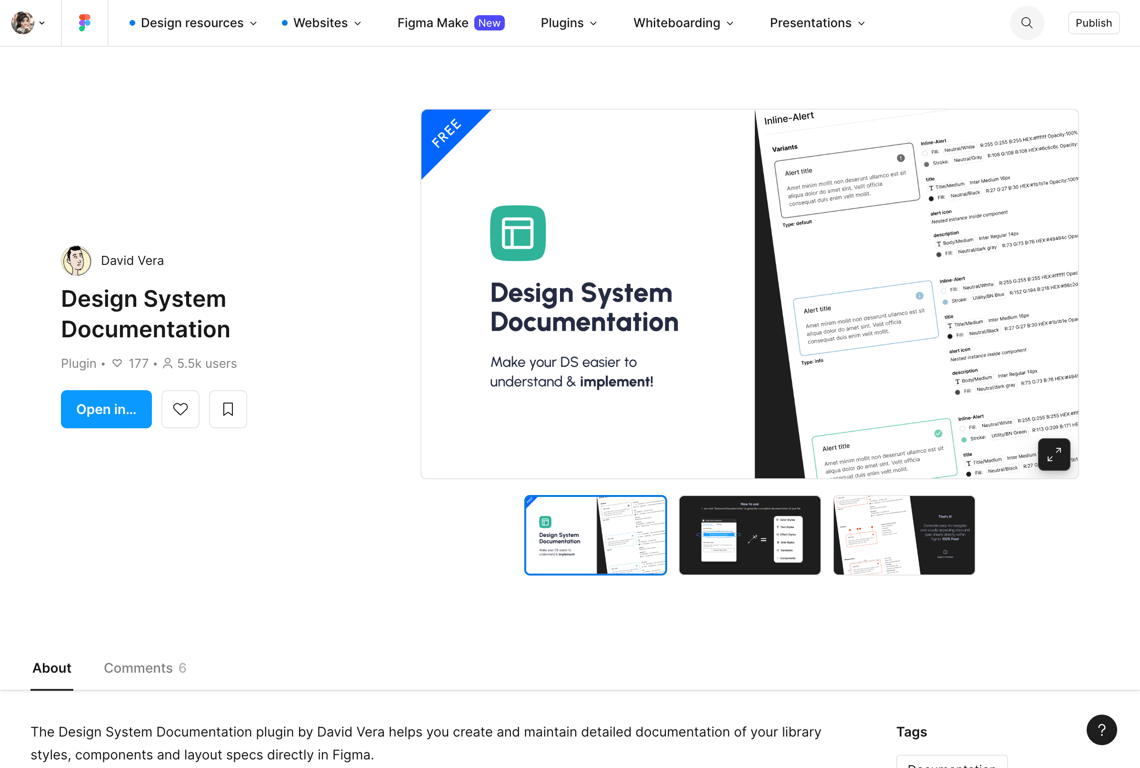The width and height of the screenshot is (1140, 768).
Task: Click David Vera's author avatar
Action: [x=76, y=260]
